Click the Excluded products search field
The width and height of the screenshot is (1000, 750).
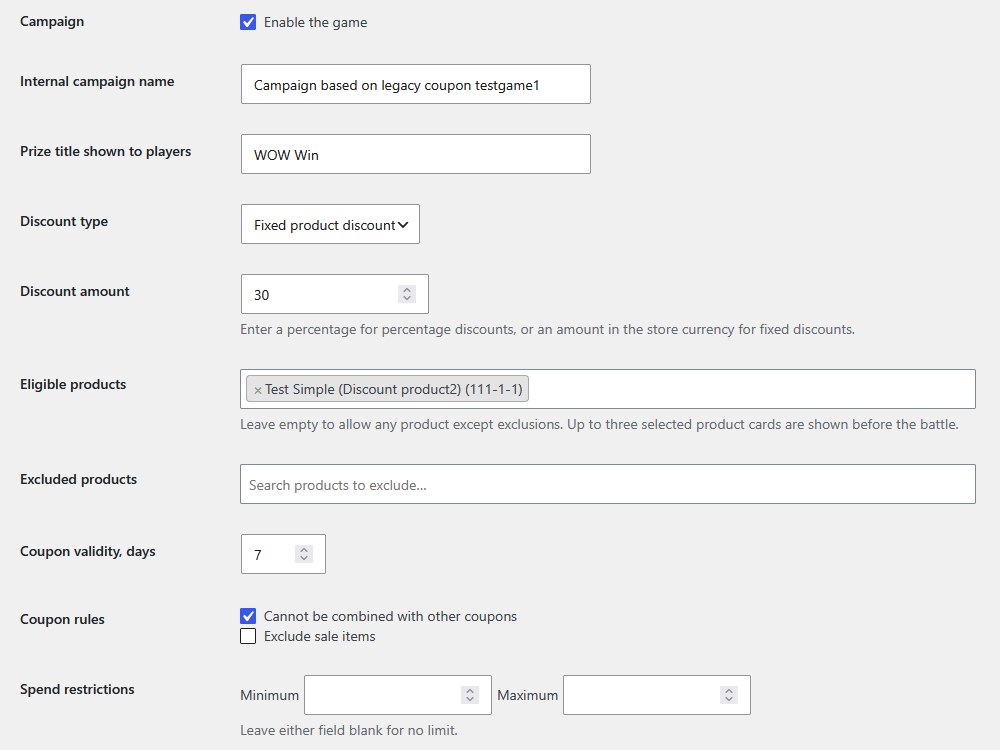click(608, 484)
